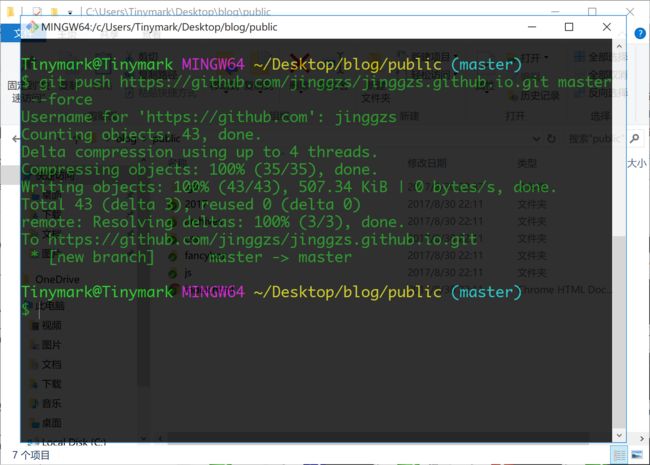Open Explorer help via the blue question icon
Image resolution: width=650 pixels, height=465 pixels.
(640, 33)
